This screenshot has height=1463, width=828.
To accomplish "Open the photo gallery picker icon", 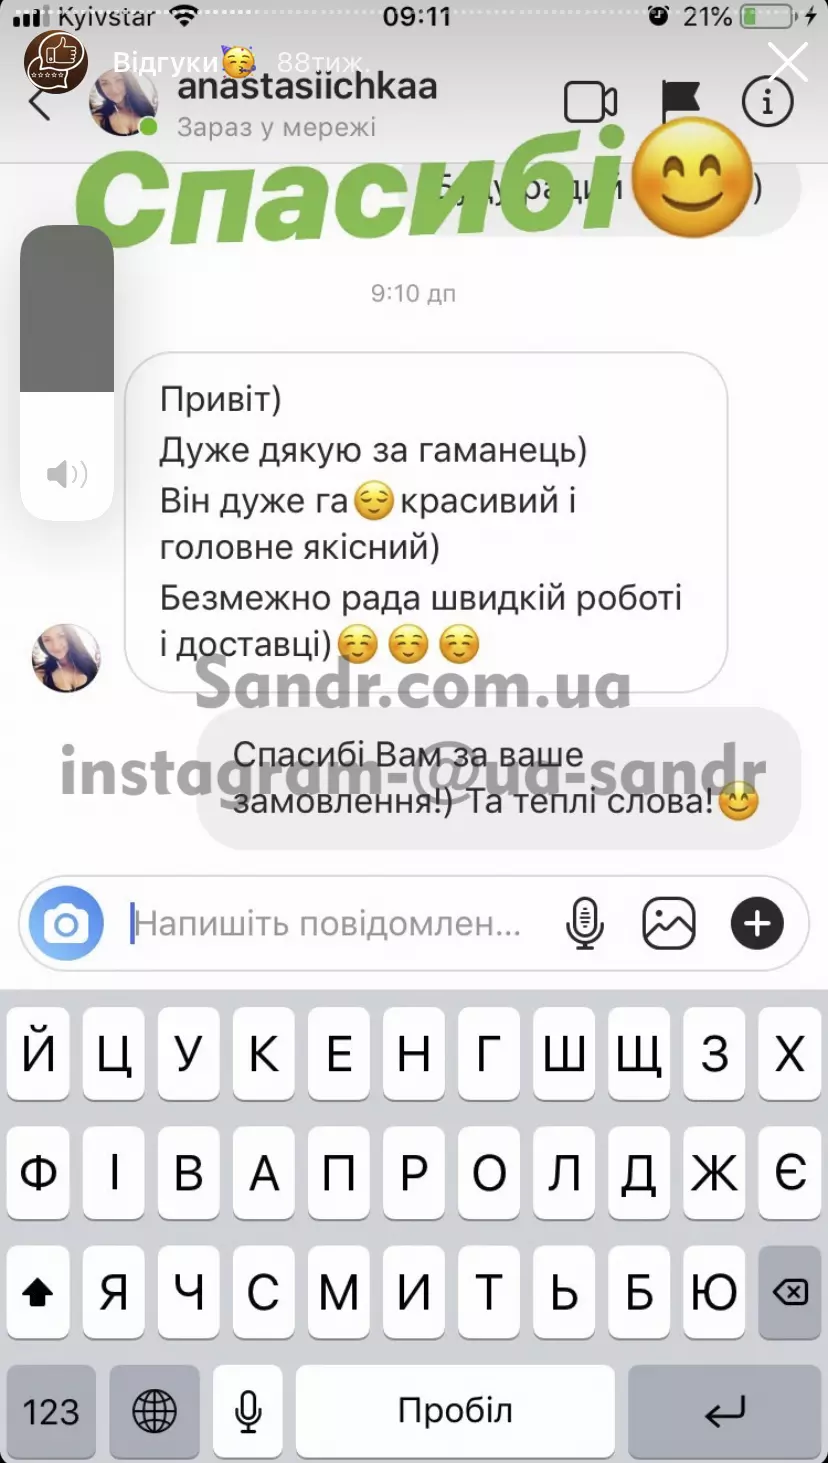I will click(669, 923).
